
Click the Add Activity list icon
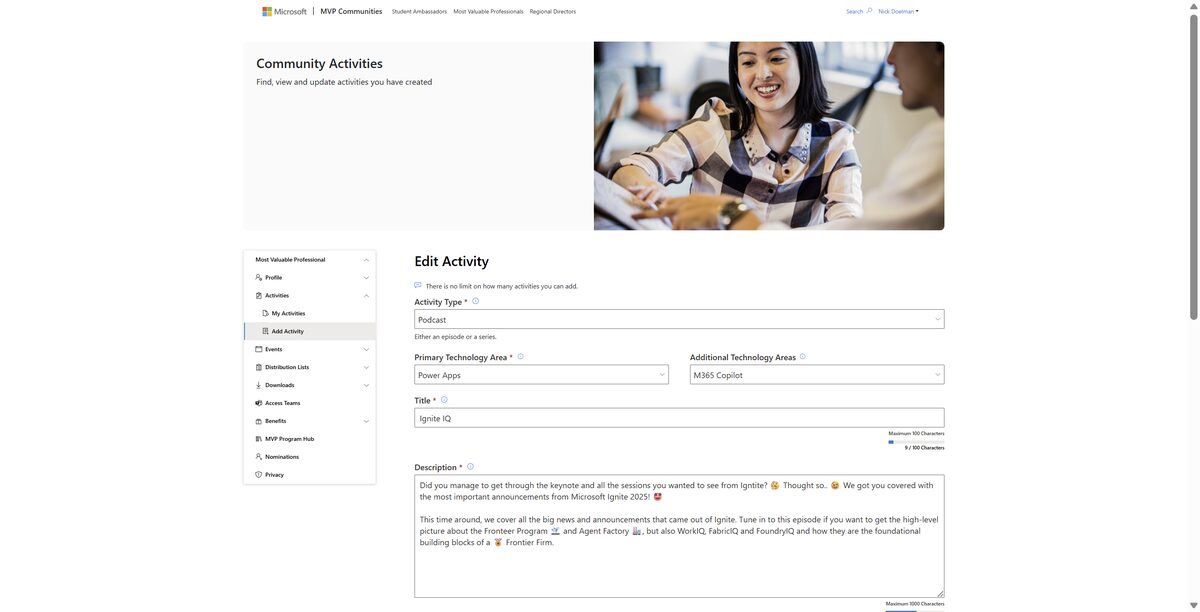265,331
